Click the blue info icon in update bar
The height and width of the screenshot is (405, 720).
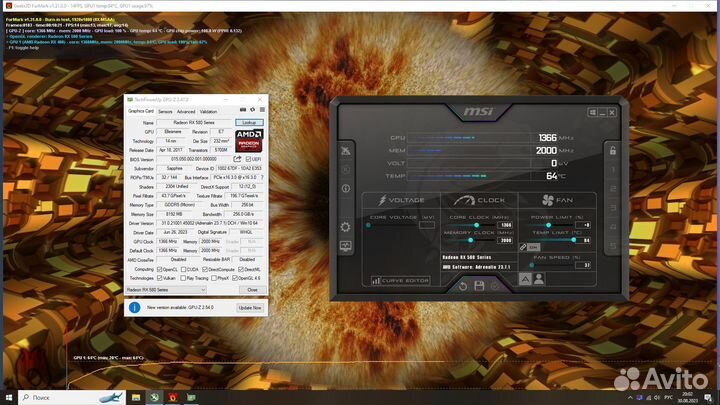click(x=135, y=307)
